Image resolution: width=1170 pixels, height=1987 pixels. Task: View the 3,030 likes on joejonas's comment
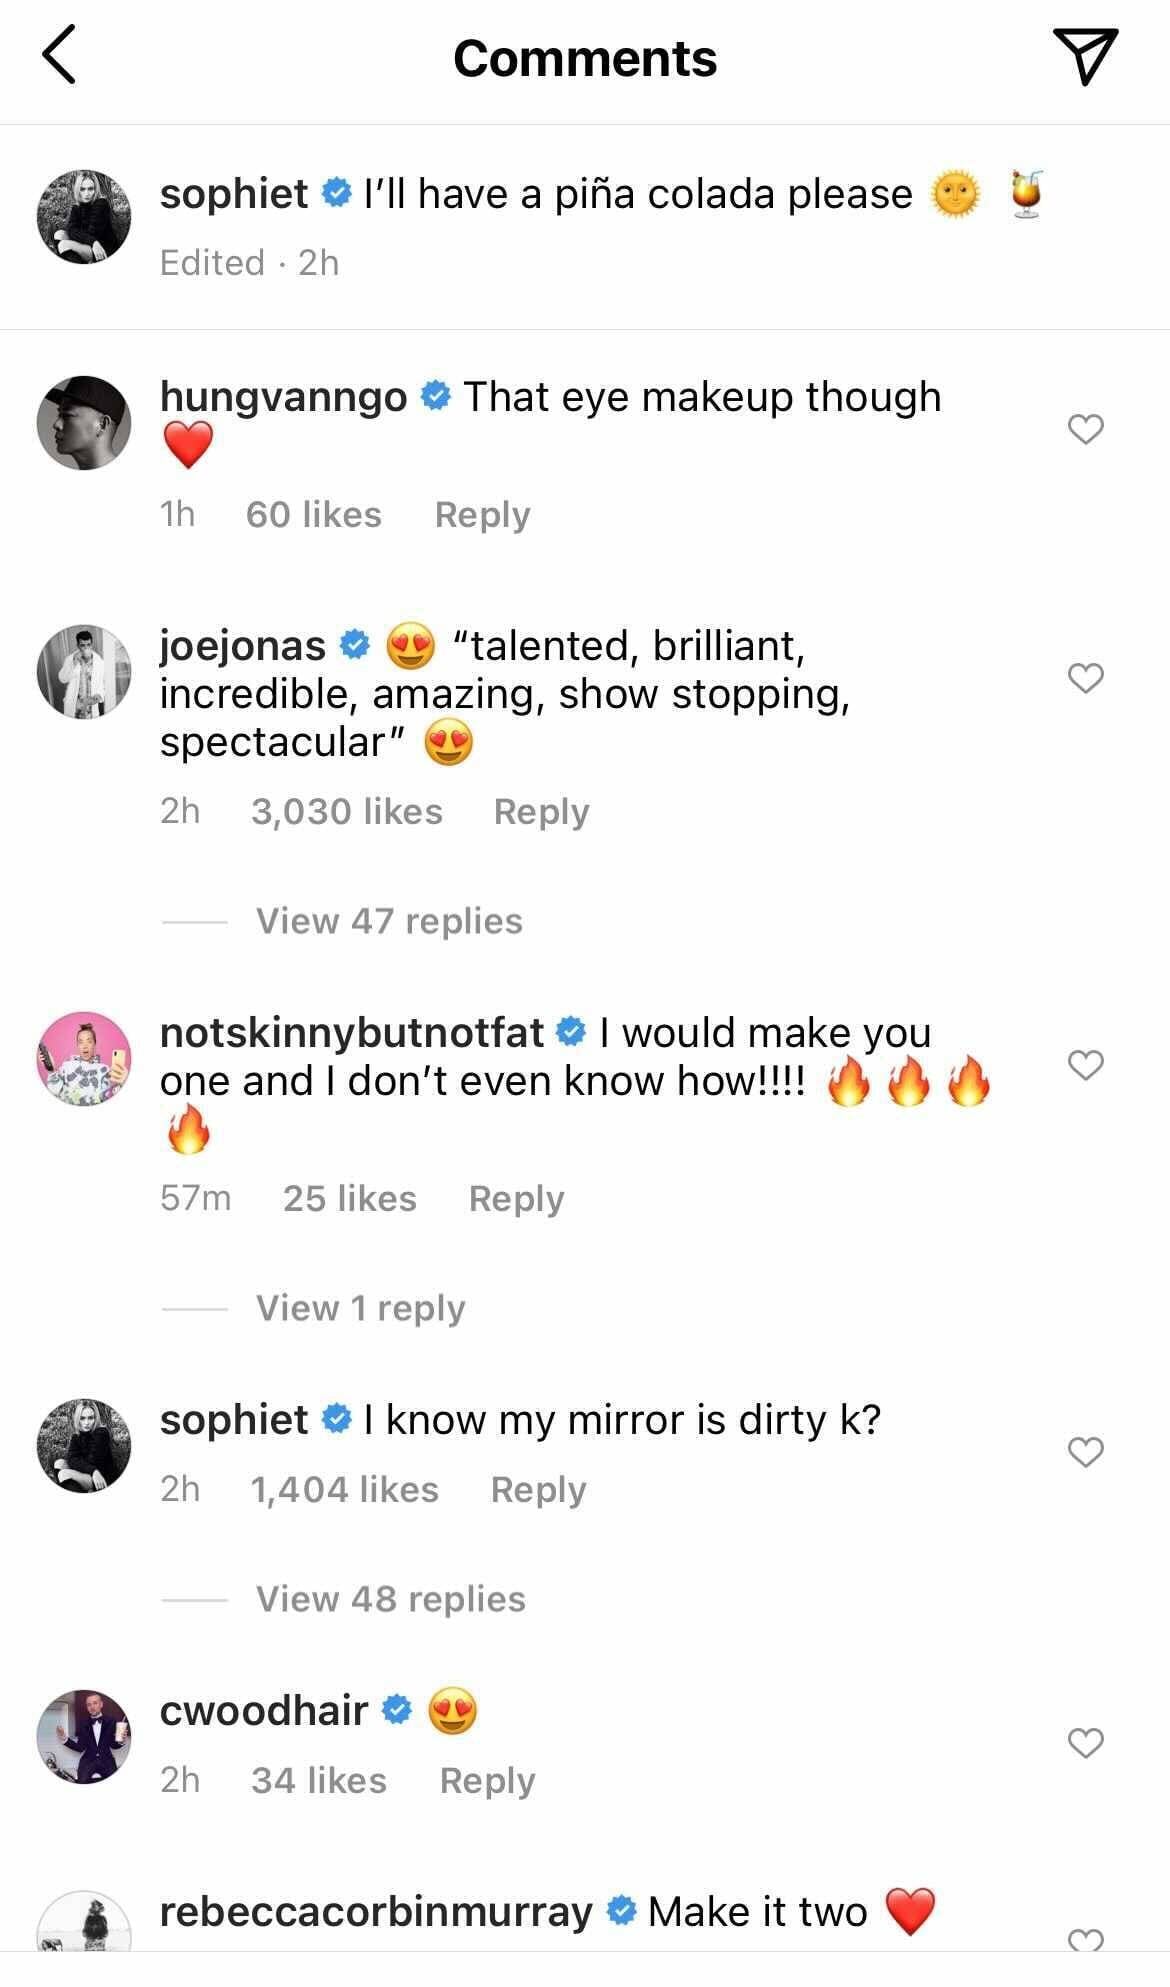[x=346, y=812]
